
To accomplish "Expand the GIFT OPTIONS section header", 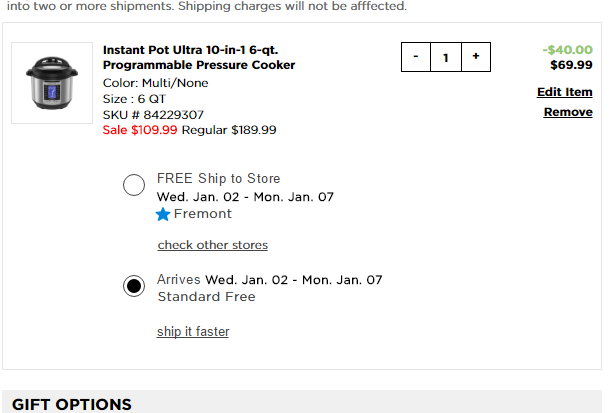I will 72,403.
